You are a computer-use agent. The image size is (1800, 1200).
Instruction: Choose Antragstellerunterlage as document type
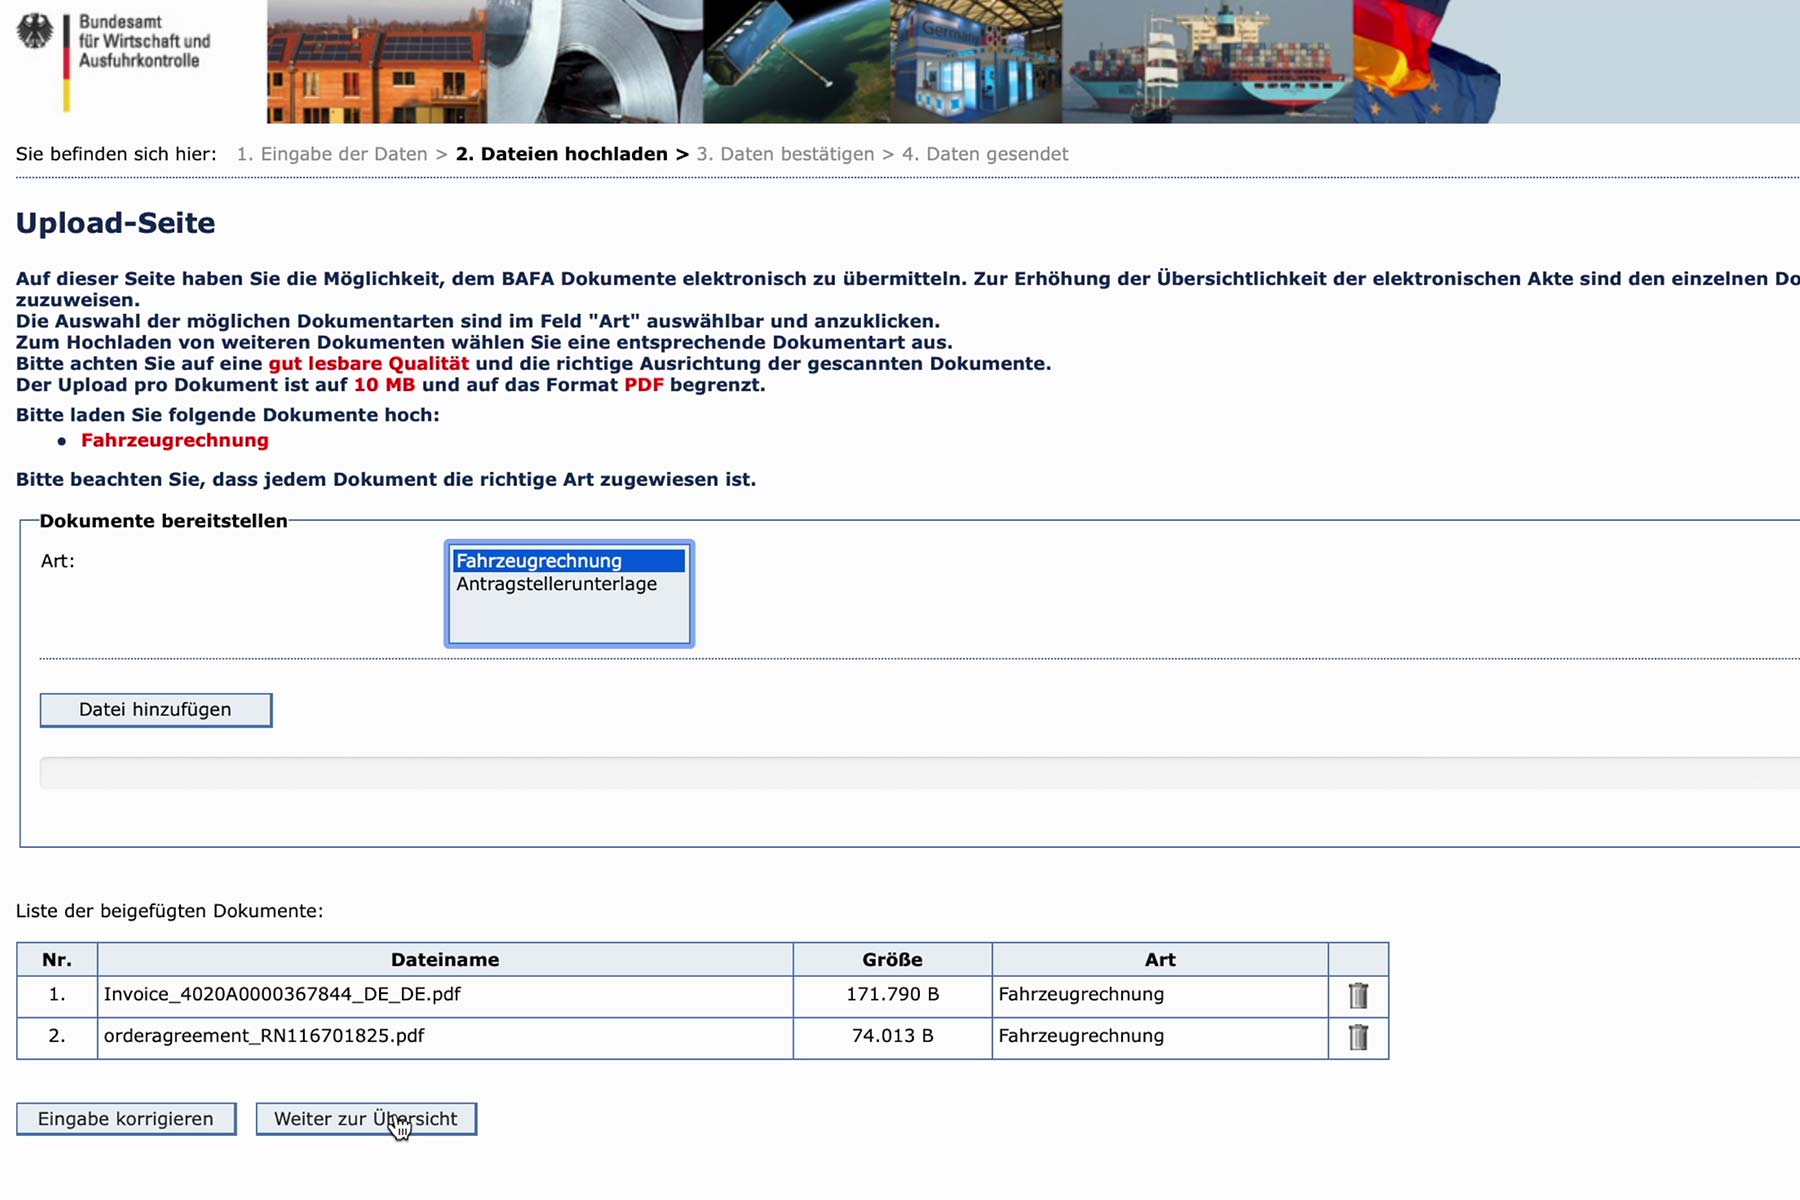pos(557,584)
